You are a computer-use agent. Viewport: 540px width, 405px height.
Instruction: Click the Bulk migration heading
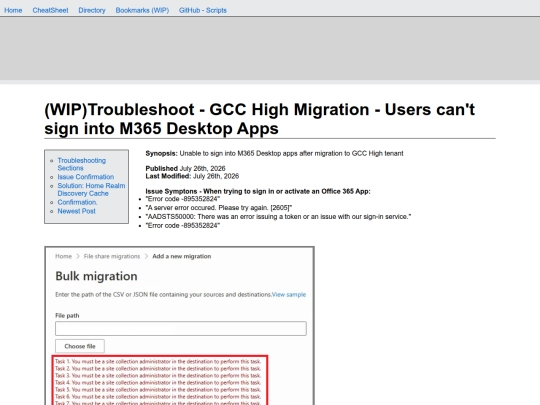96,276
